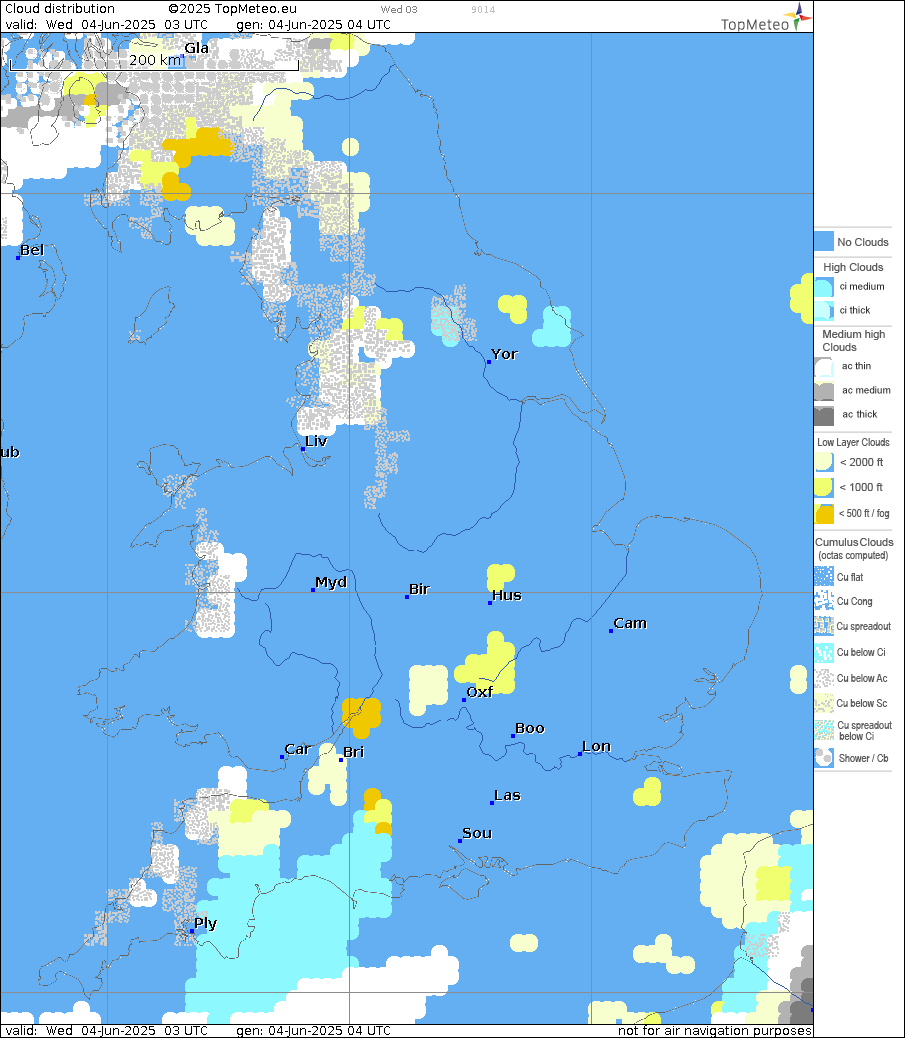The image size is (905, 1038).
Task: Click the 'not for air navigation purposes' text
Action: pos(714,1031)
